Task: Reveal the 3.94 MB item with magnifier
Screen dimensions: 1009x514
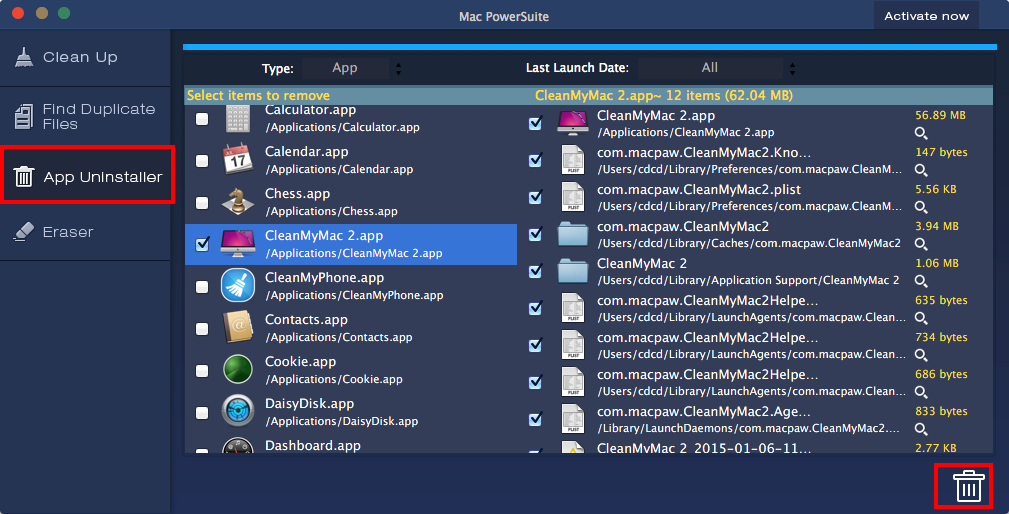Action: click(921, 244)
